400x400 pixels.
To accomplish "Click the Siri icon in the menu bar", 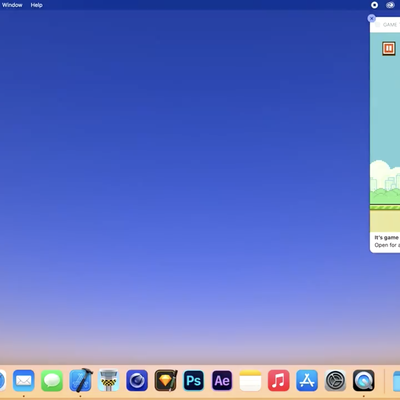I will coord(390,5).
